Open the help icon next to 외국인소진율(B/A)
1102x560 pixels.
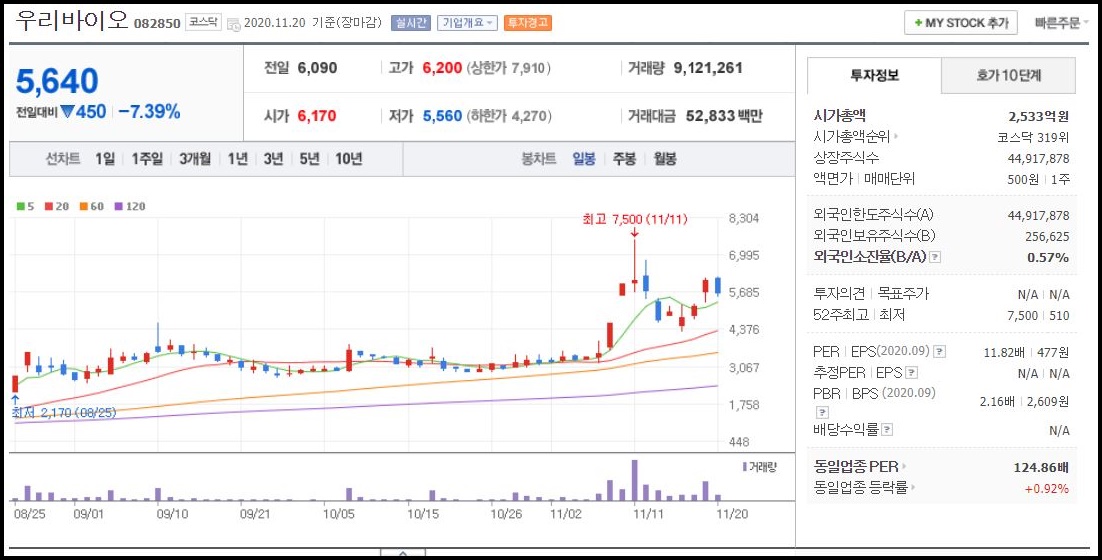(935, 257)
